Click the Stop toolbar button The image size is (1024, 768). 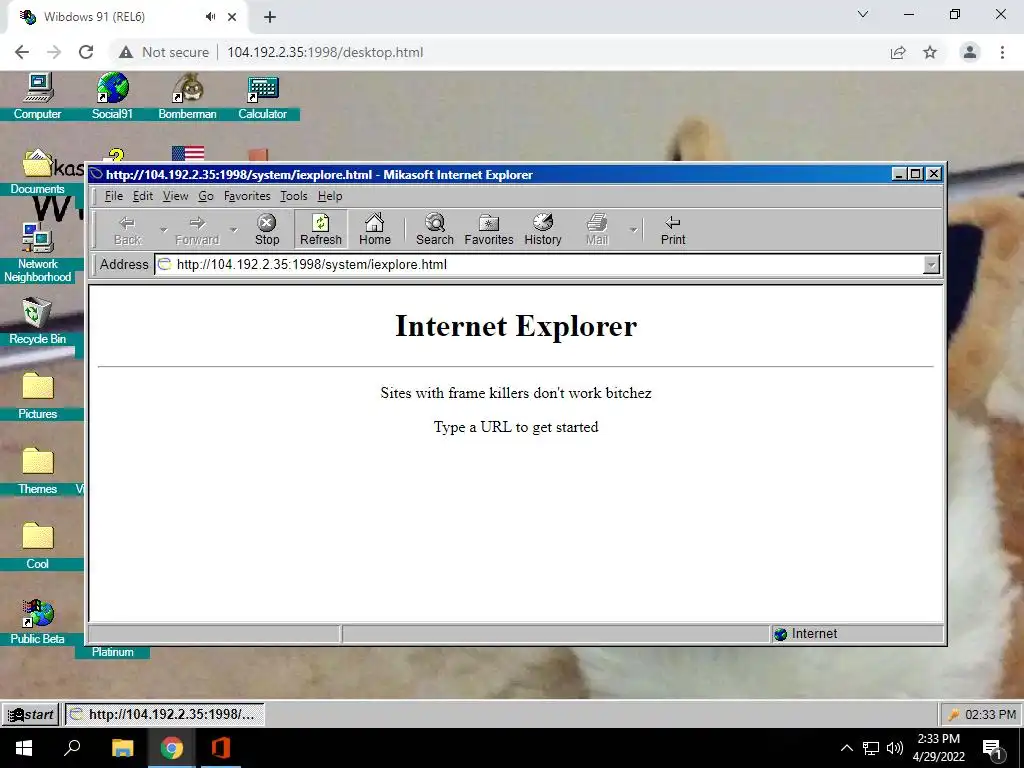point(266,230)
